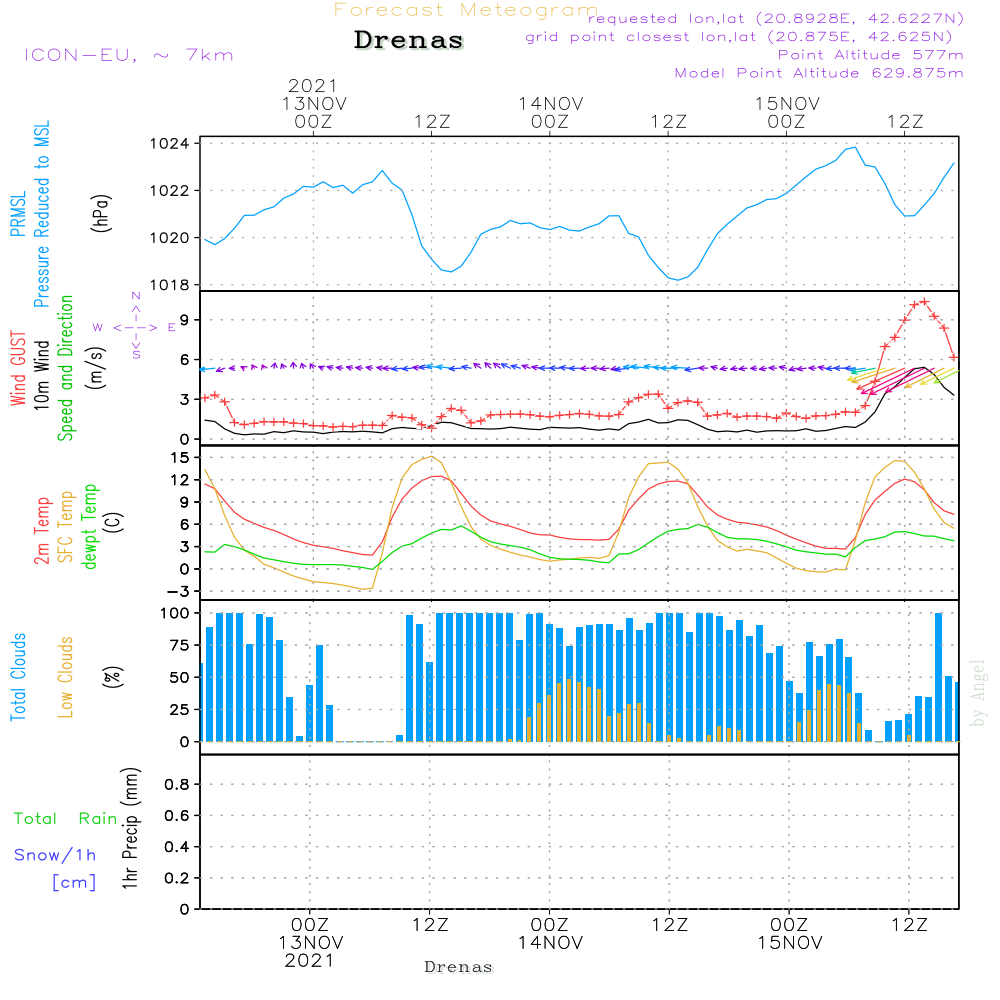The height and width of the screenshot is (1000, 1000).
Task: Click the 1hr Precip (mm) axis label
Action: (129, 830)
